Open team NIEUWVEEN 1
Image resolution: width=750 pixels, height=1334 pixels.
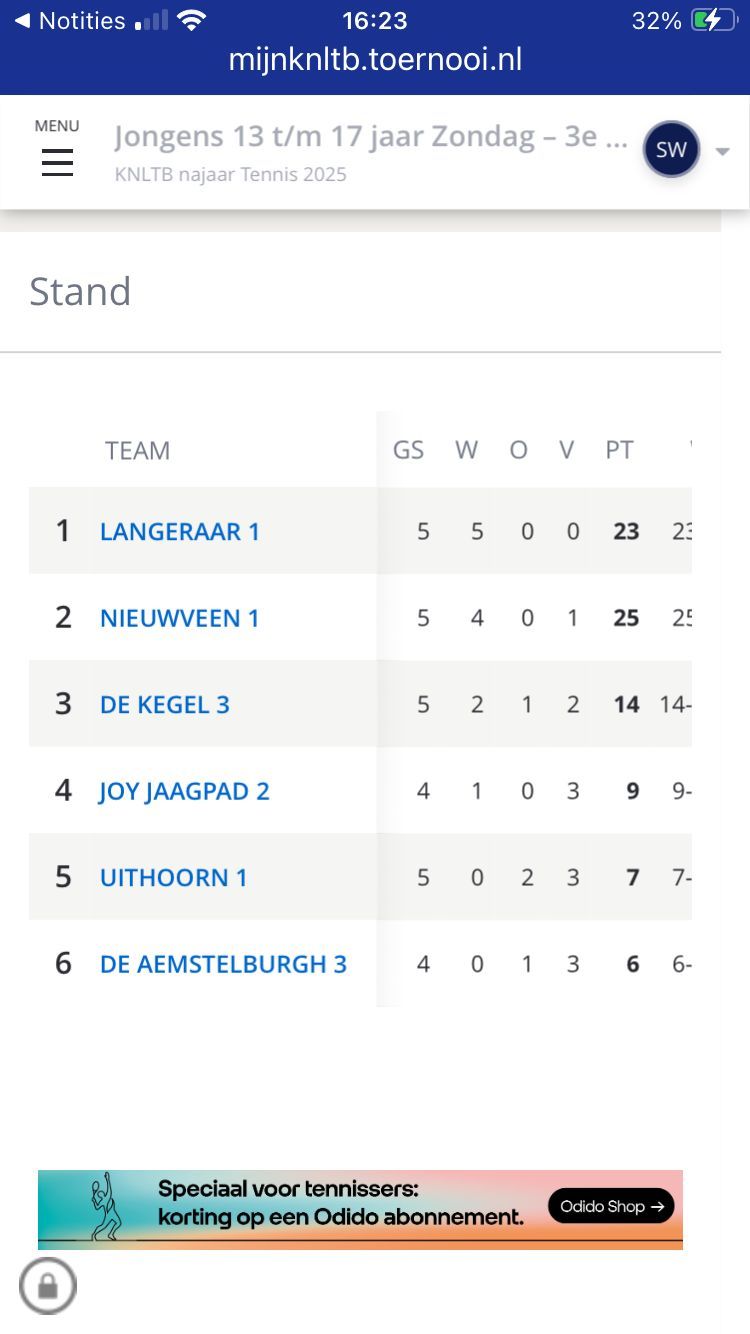tap(180, 618)
